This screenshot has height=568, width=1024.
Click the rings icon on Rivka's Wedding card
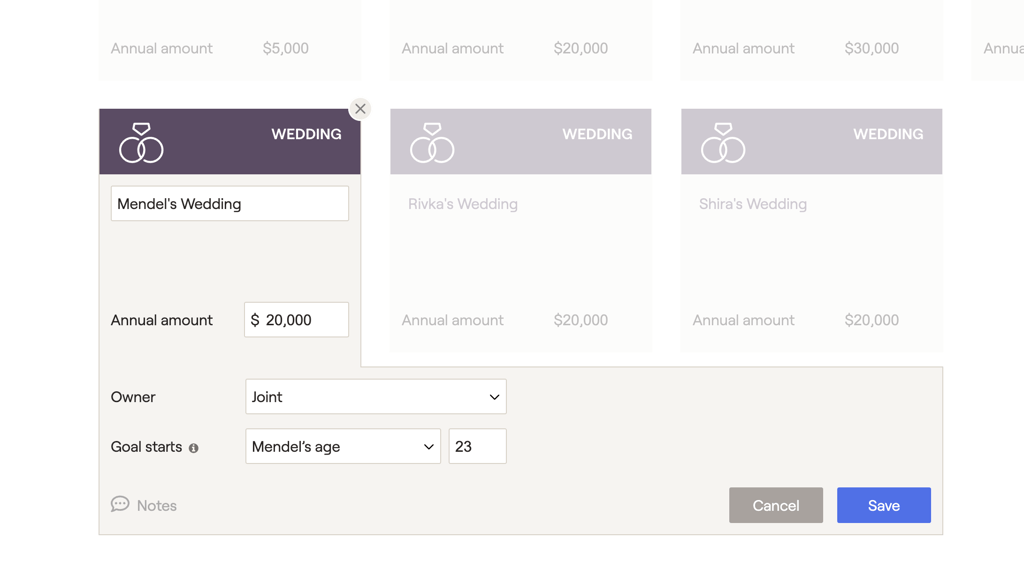432,143
